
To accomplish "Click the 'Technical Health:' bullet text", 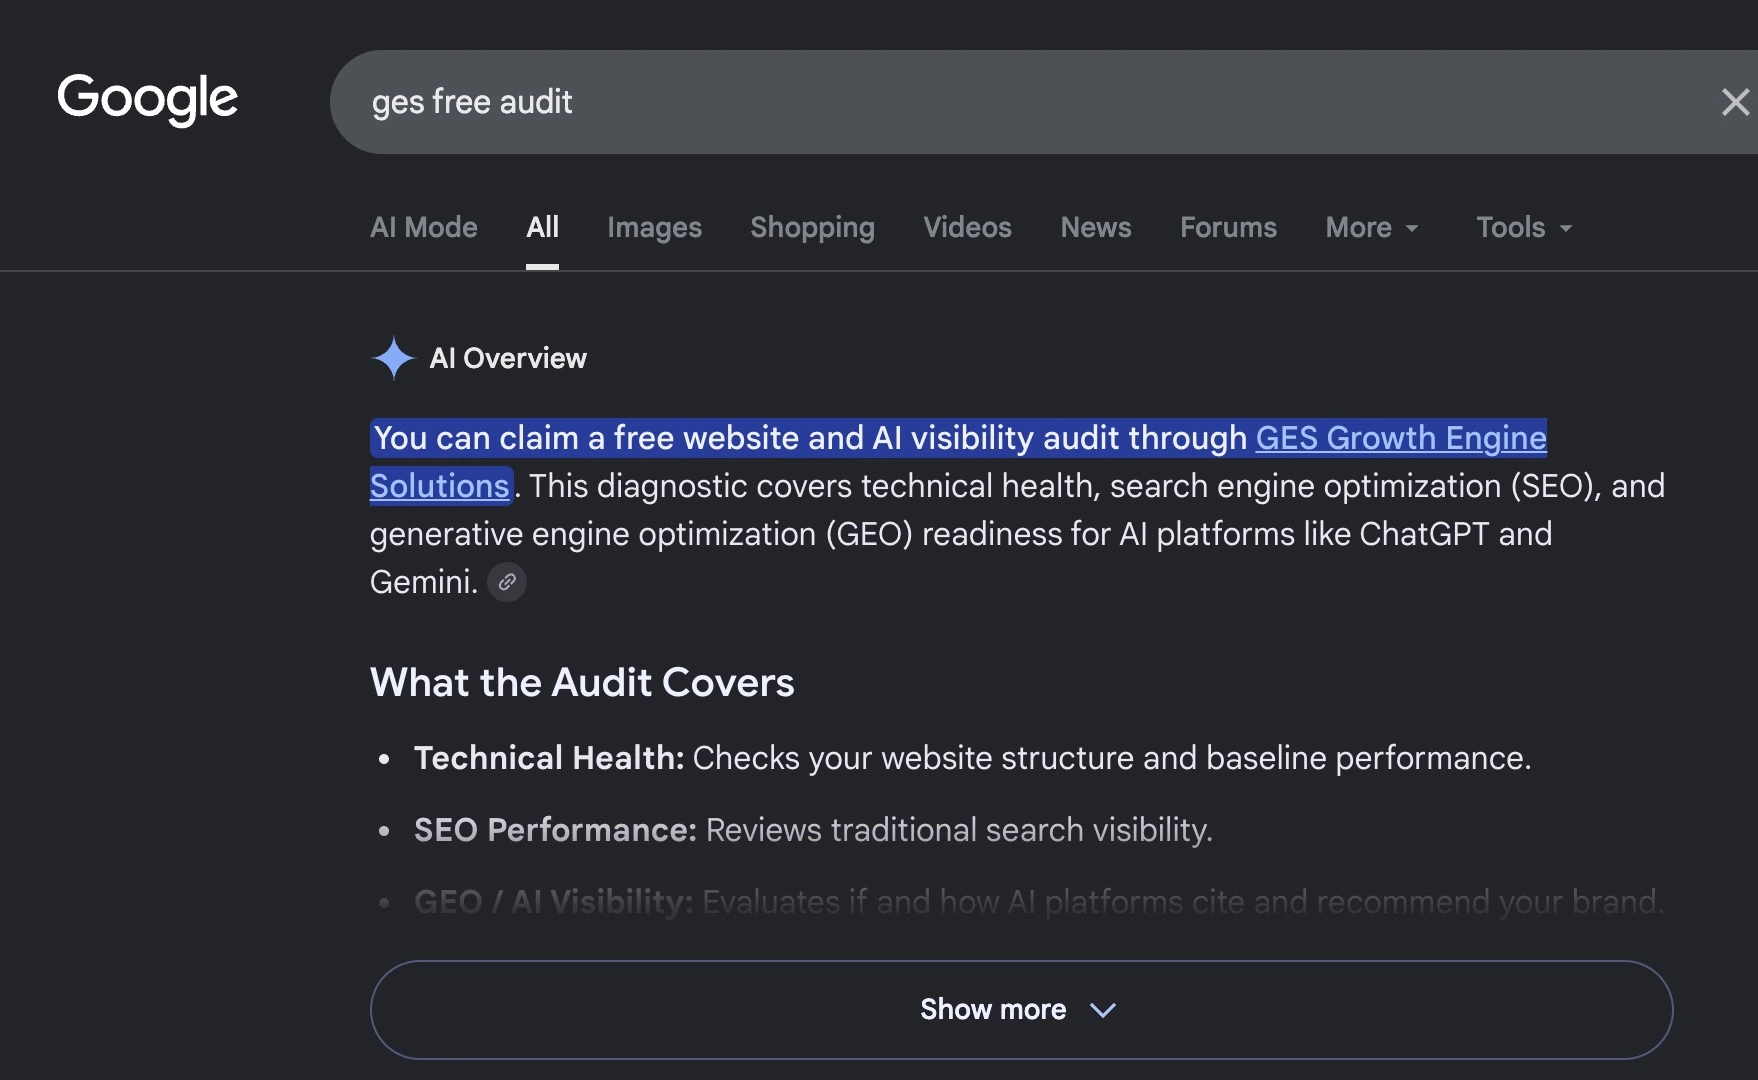I will click(x=549, y=758).
